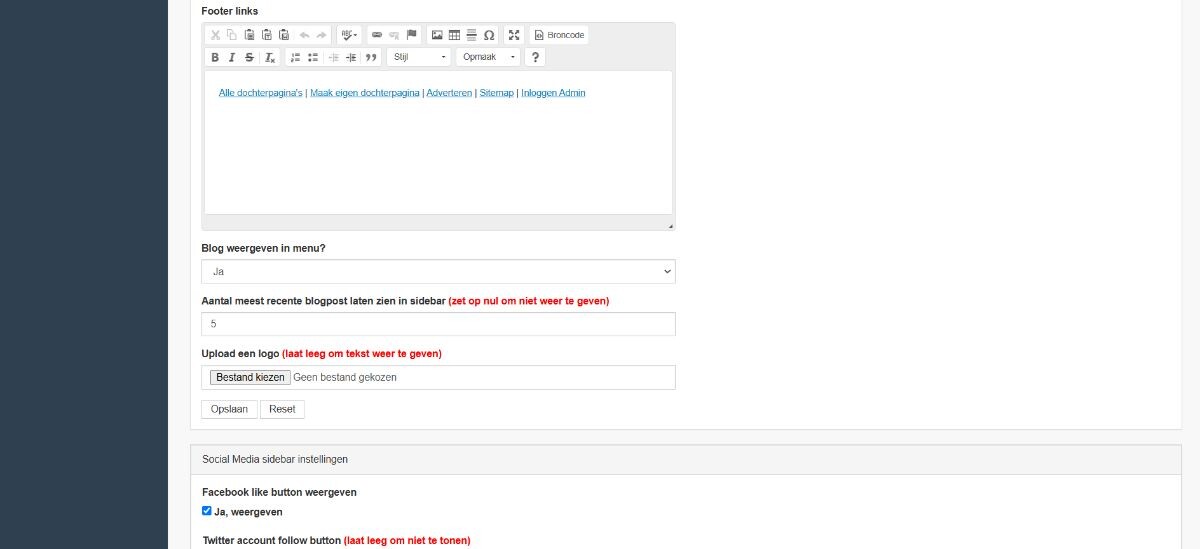Open the Opmaak format dropdown

coord(489,58)
